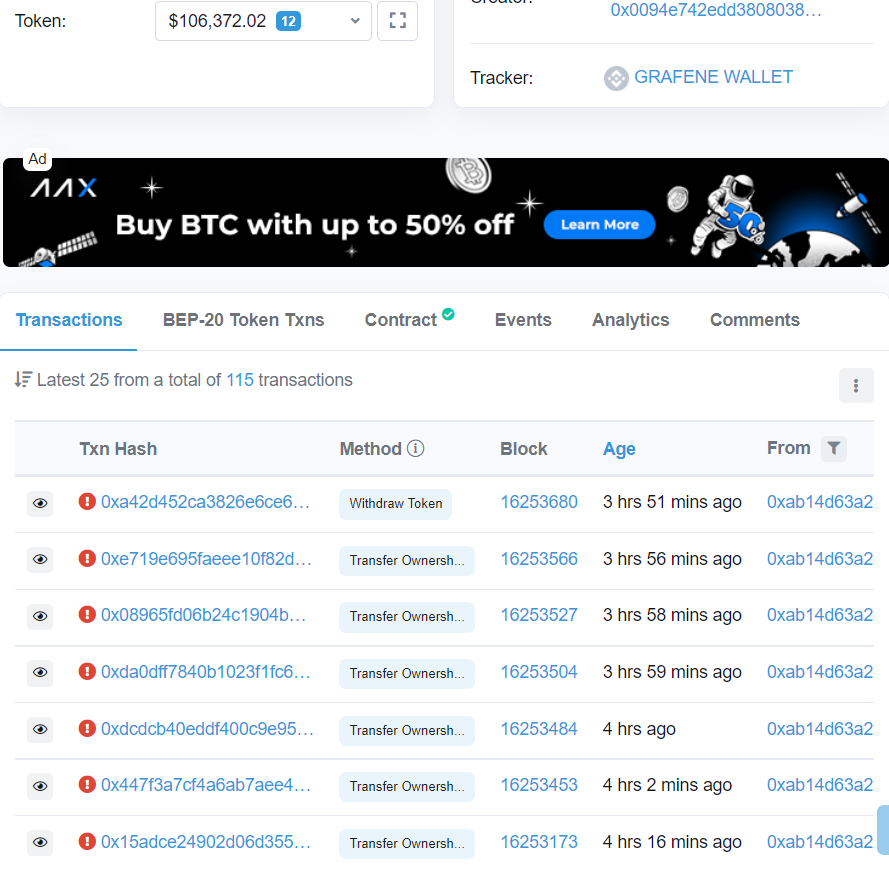Image resolution: width=889 pixels, height=869 pixels.
Task: Switch to the Events tab
Action: [523, 320]
